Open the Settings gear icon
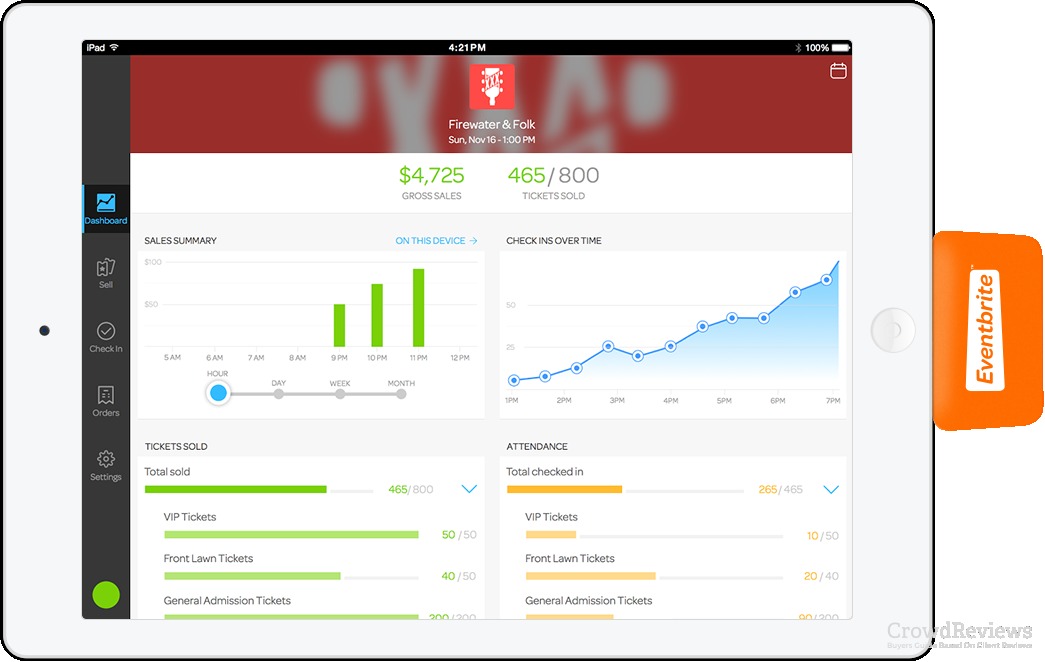This screenshot has height=662, width=1045. (105, 461)
